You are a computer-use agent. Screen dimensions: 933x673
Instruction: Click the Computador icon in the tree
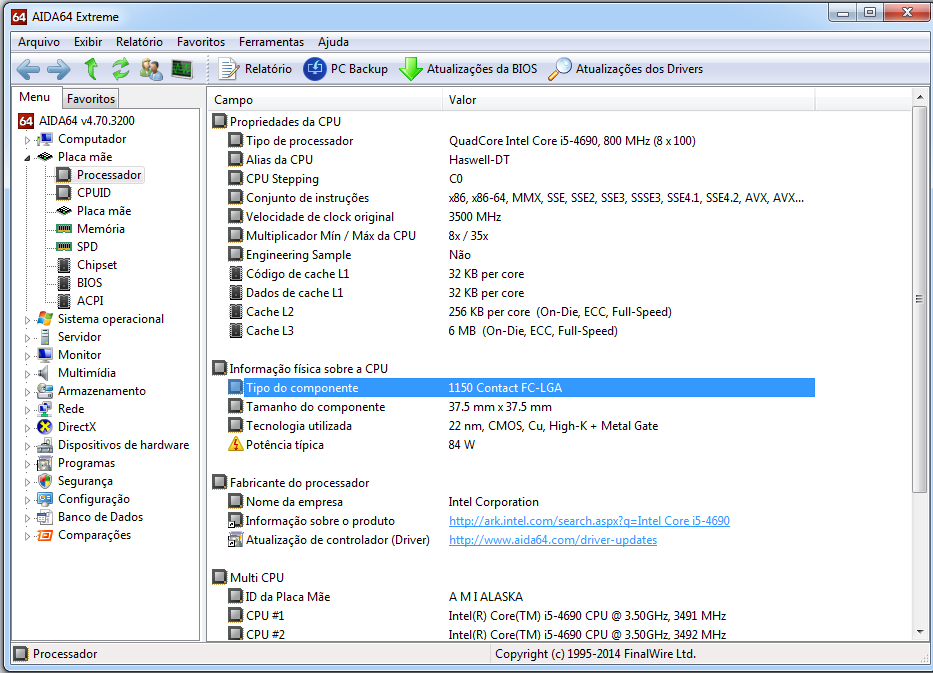[x=45, y=139]
